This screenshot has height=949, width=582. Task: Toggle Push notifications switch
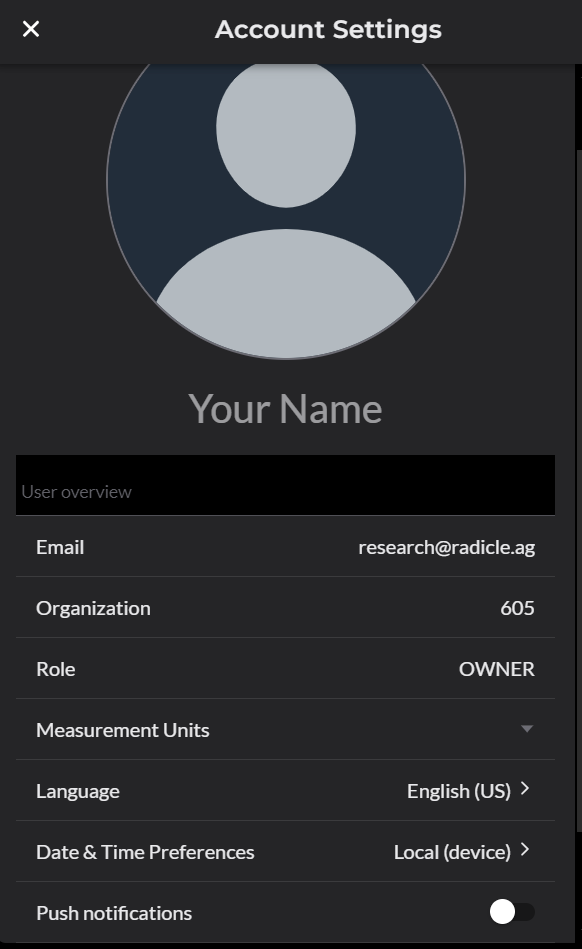coord(512,911)
